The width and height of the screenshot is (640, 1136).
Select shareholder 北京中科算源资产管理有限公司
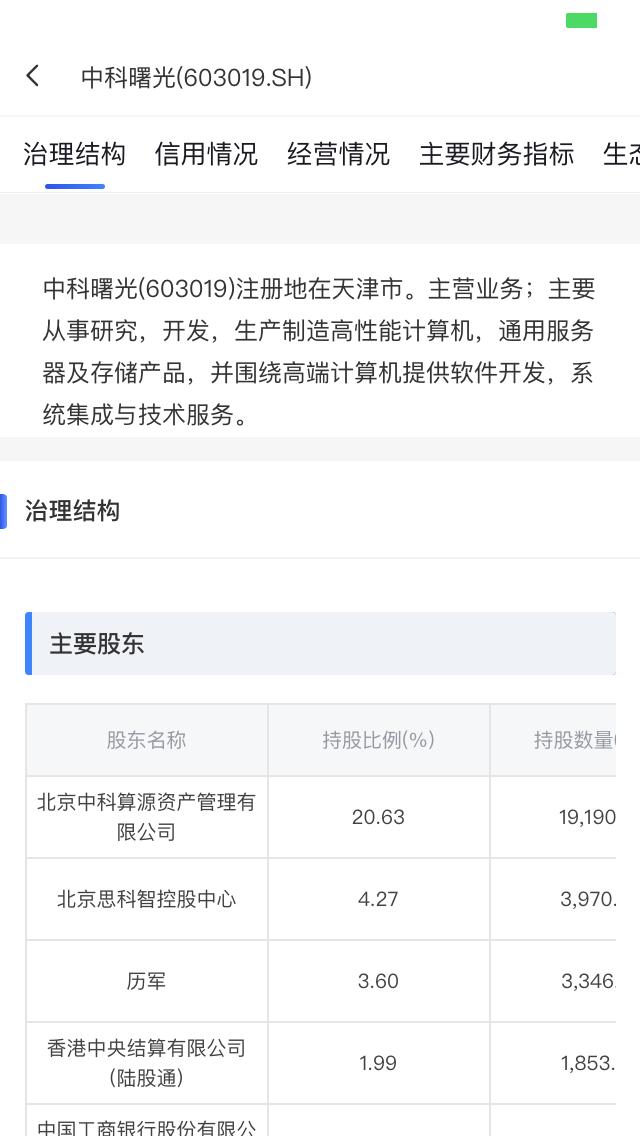[x=146, y=816]
